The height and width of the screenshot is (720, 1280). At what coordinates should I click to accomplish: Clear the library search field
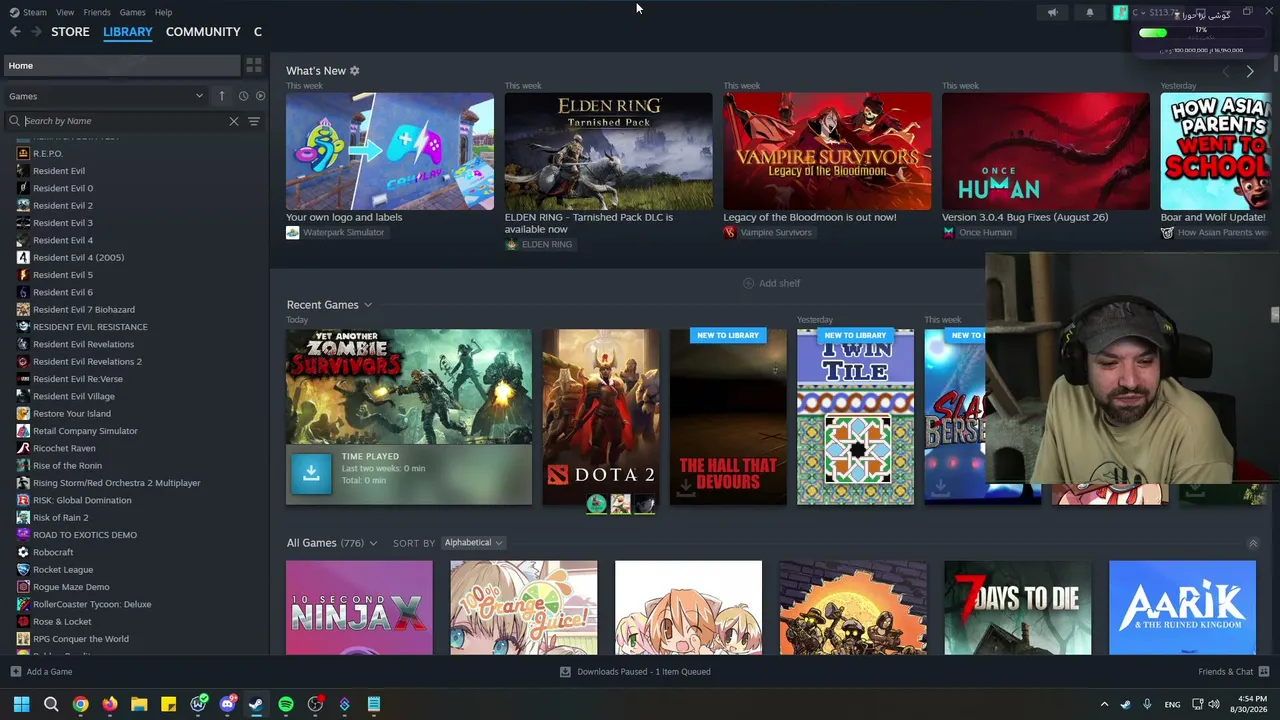(x=234, y=121)
